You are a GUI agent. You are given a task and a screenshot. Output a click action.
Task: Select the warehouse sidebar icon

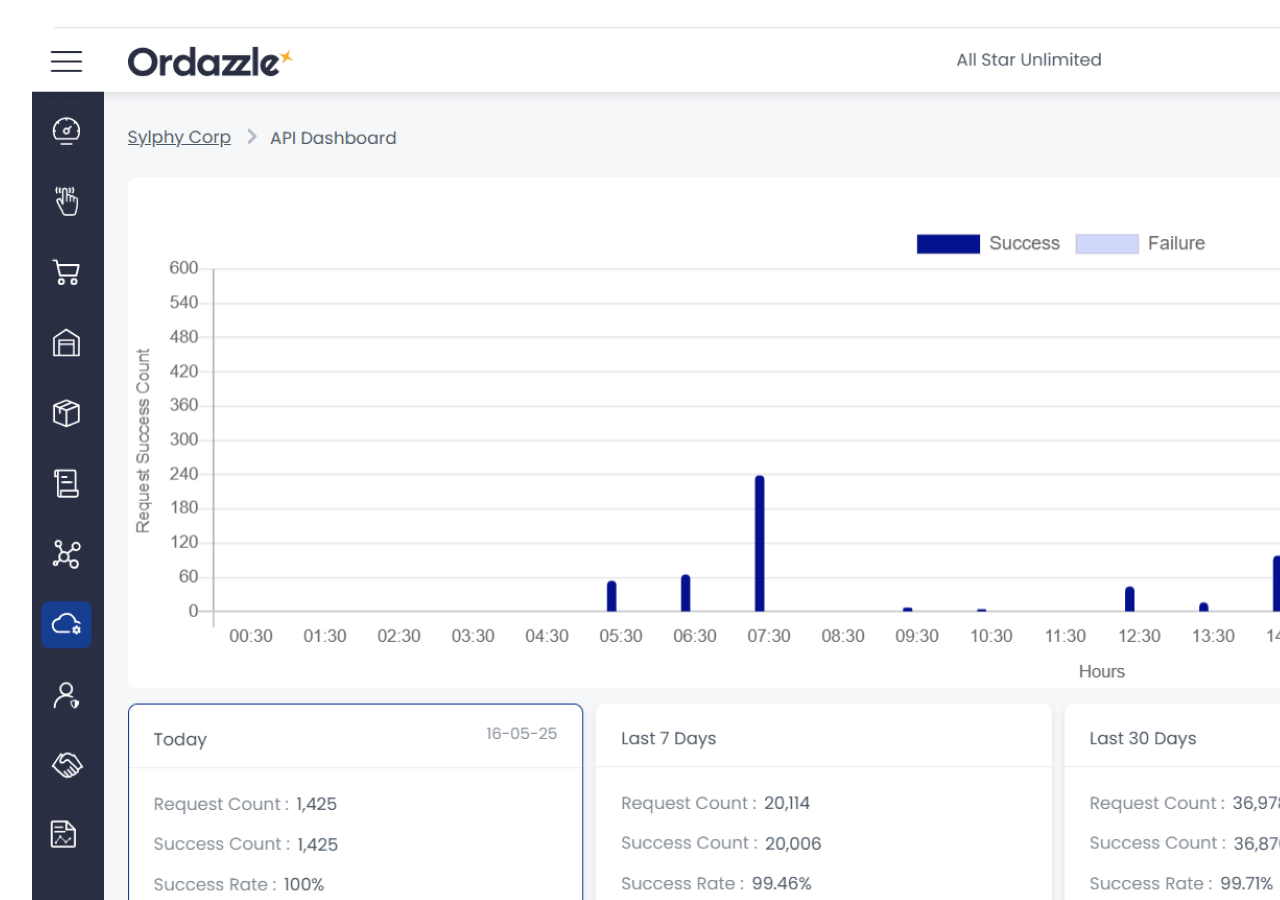click(x=67, y=343)
